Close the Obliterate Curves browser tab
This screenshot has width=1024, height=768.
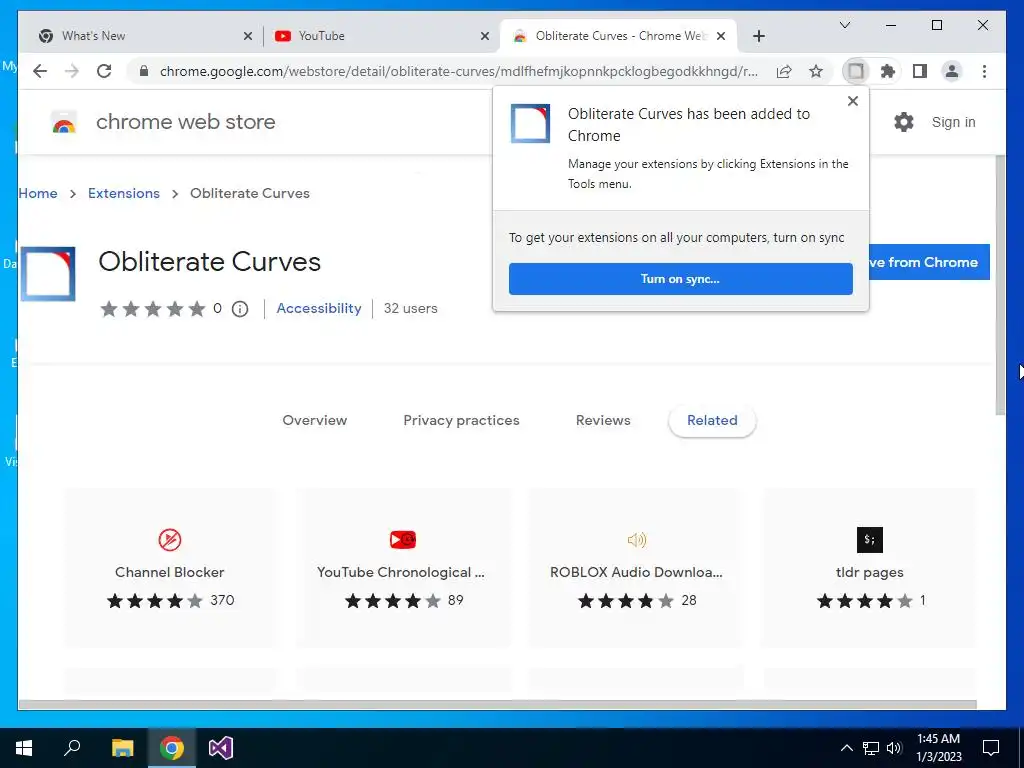(721, 36)
